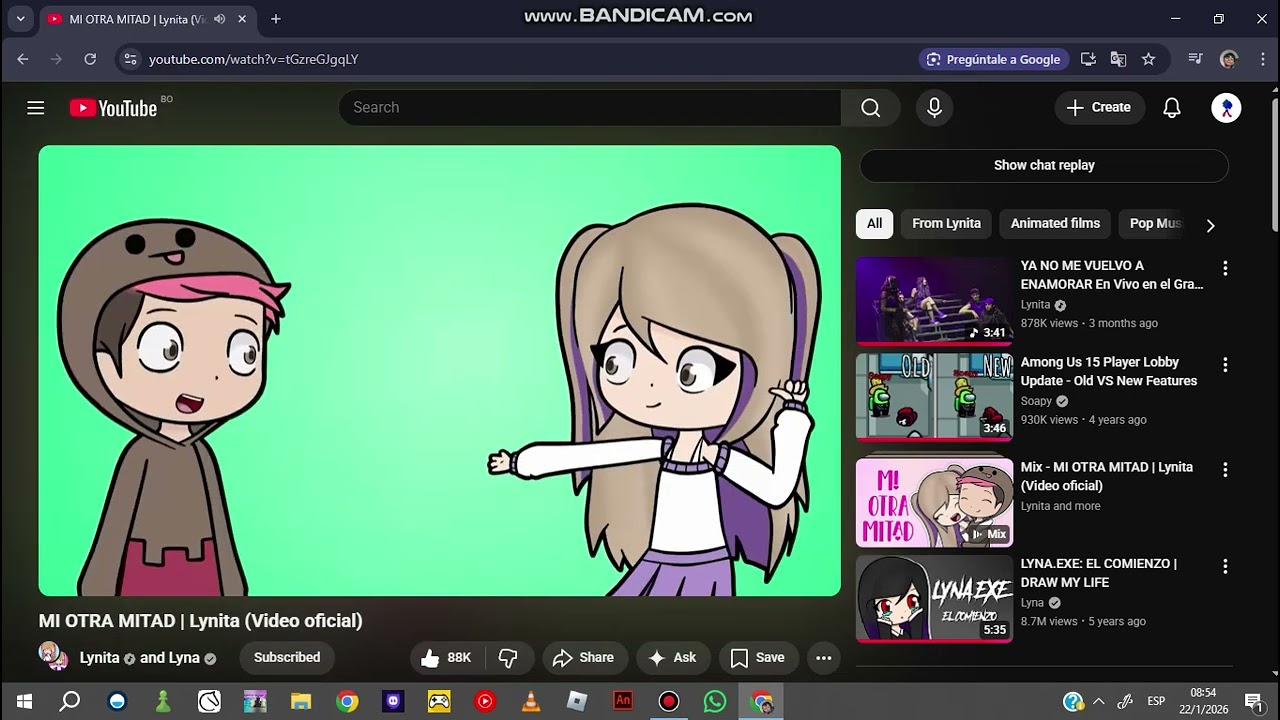Share the video
The width and height of the screenshot is (1280, 720).
point(583,657)
